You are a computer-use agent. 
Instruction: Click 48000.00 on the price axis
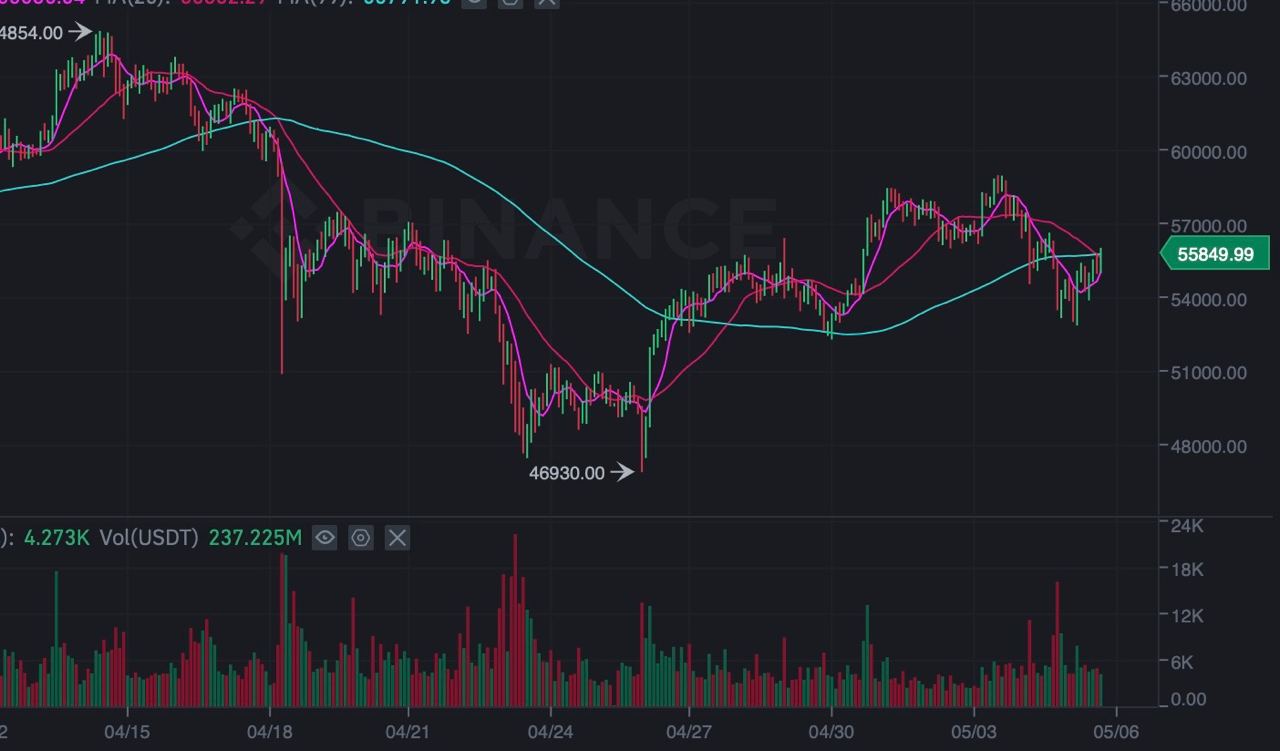pyautogui.click(x=1208, y=446)
